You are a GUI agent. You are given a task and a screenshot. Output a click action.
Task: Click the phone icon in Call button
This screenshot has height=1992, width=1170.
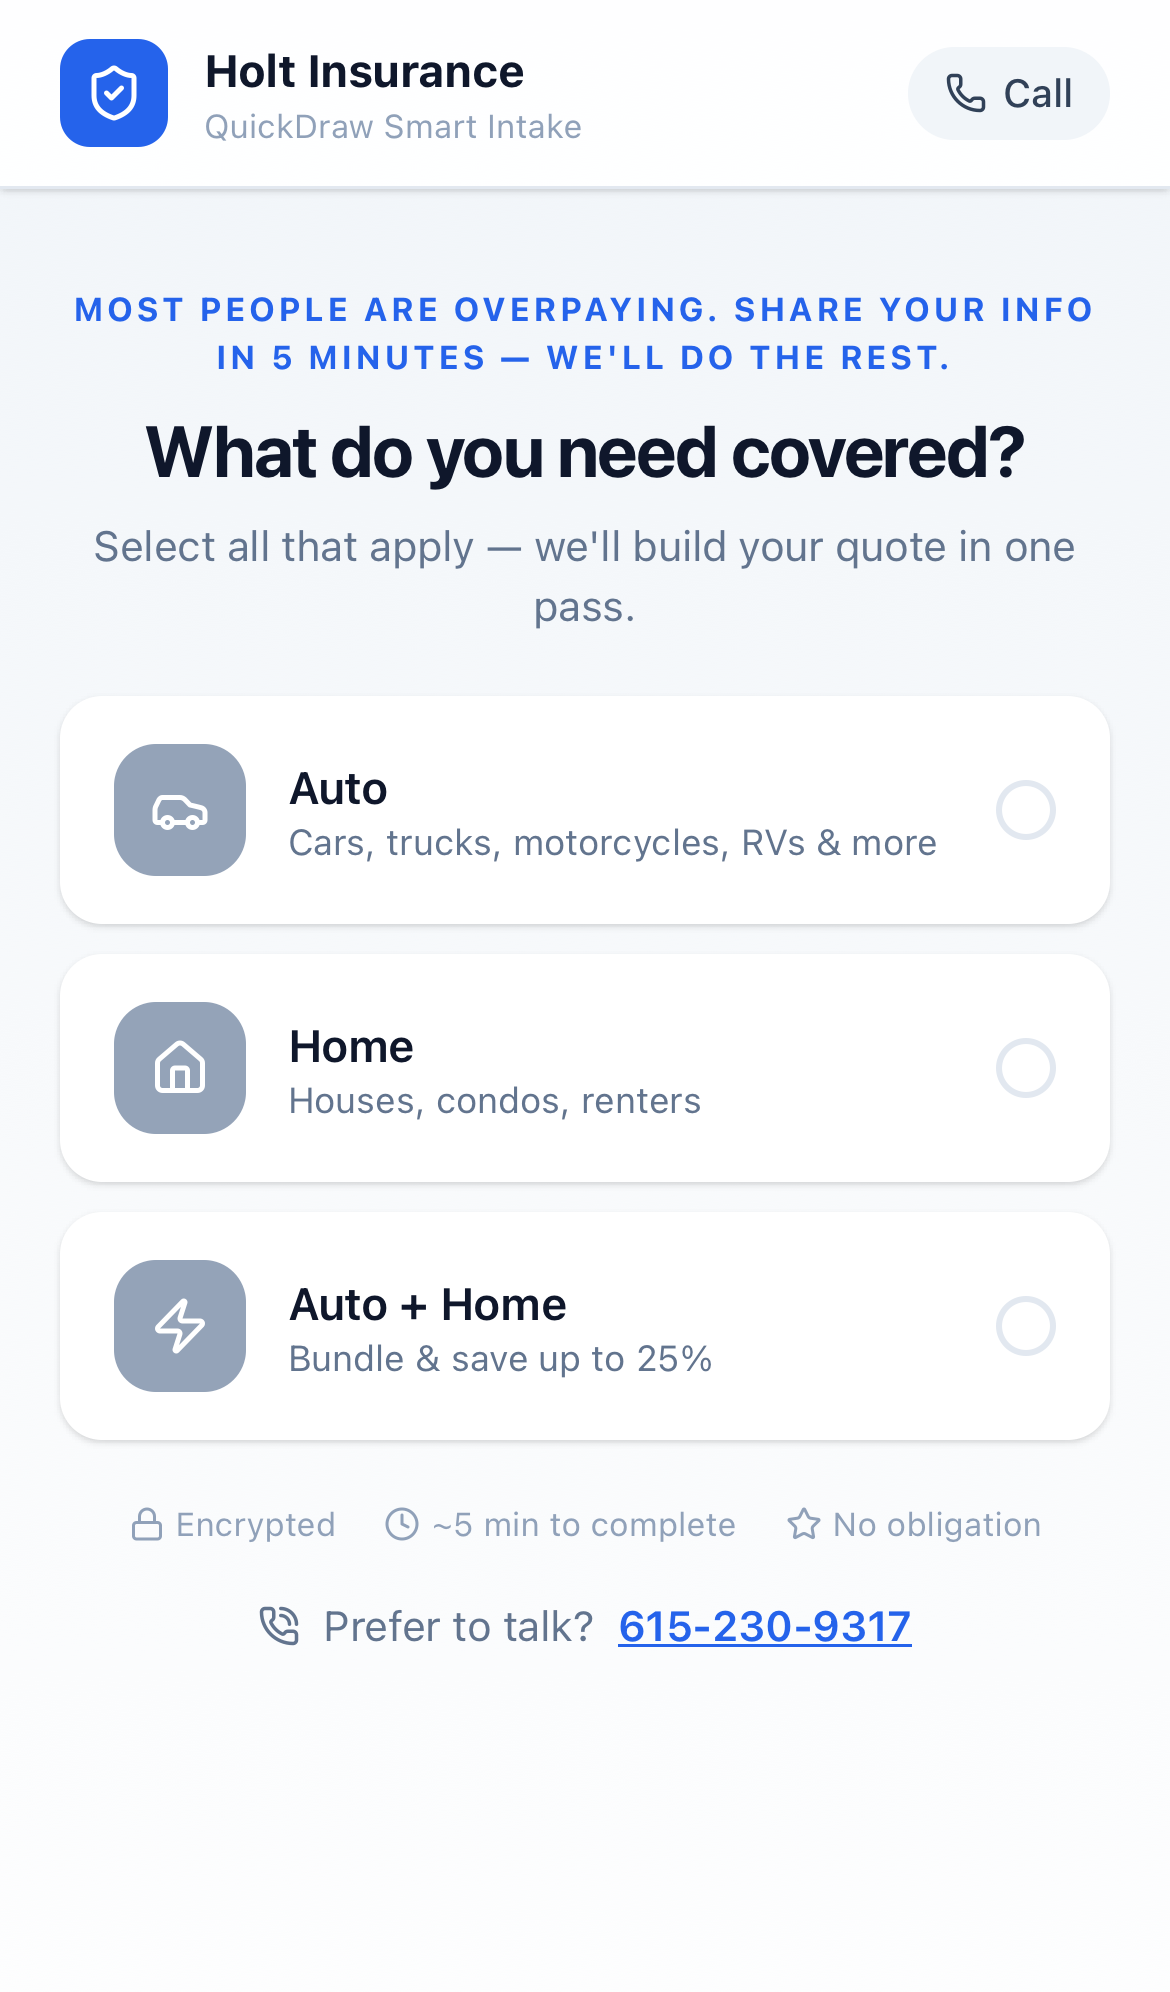966,93
